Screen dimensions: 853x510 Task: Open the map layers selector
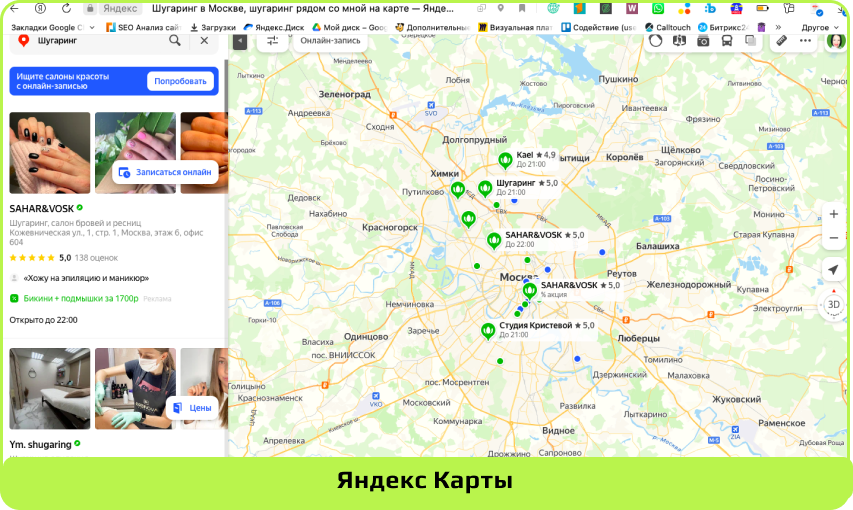pos(750,41)
